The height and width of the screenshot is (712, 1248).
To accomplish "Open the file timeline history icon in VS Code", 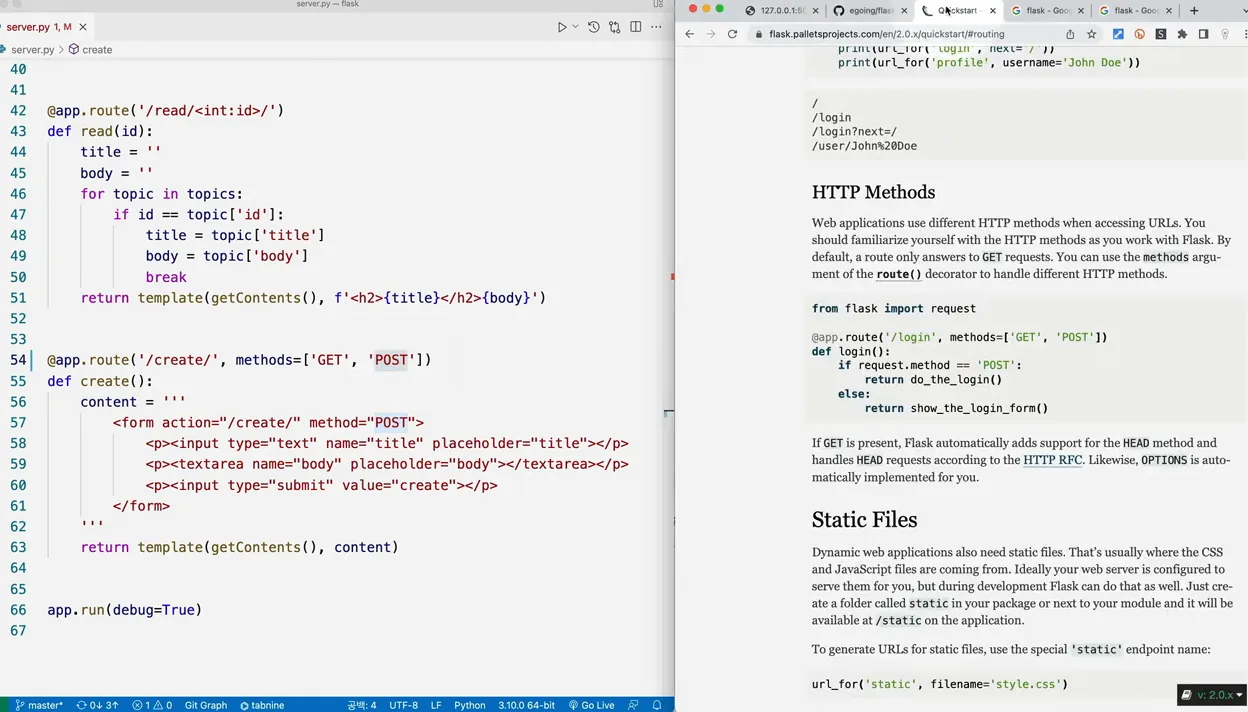I will [594, 27].
